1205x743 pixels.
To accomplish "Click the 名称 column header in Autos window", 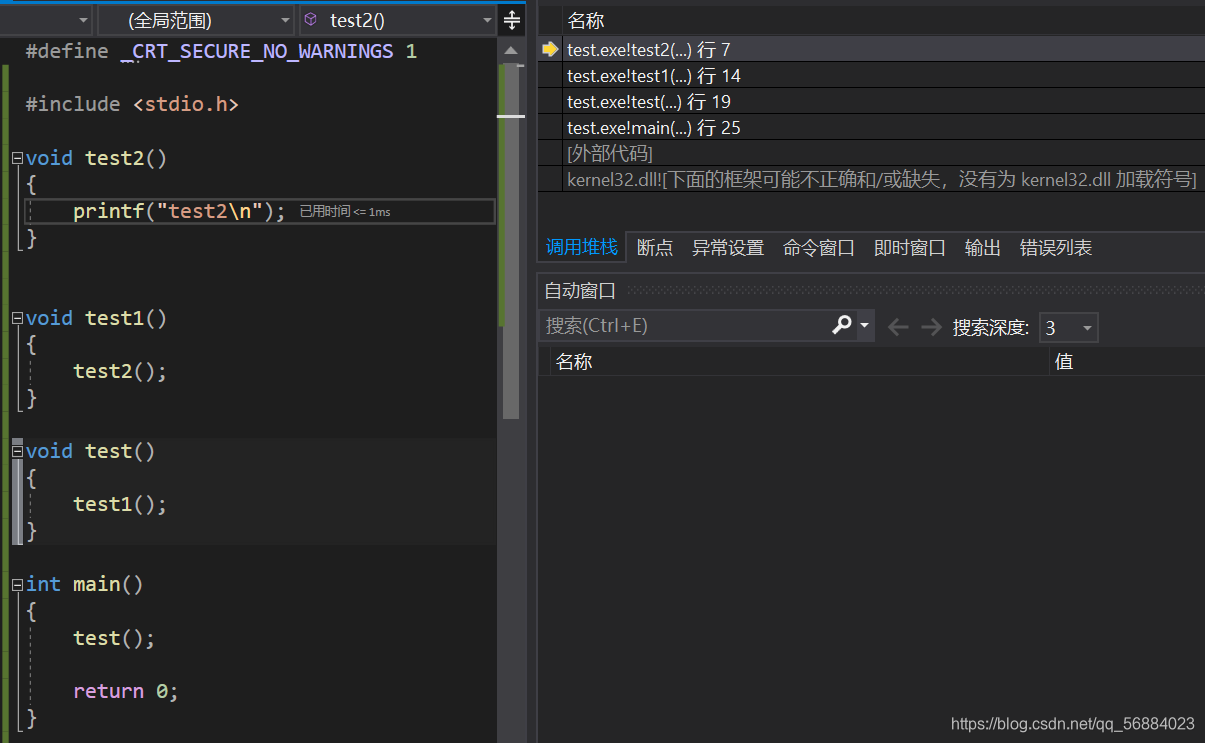I will click(x=574, y=361).
